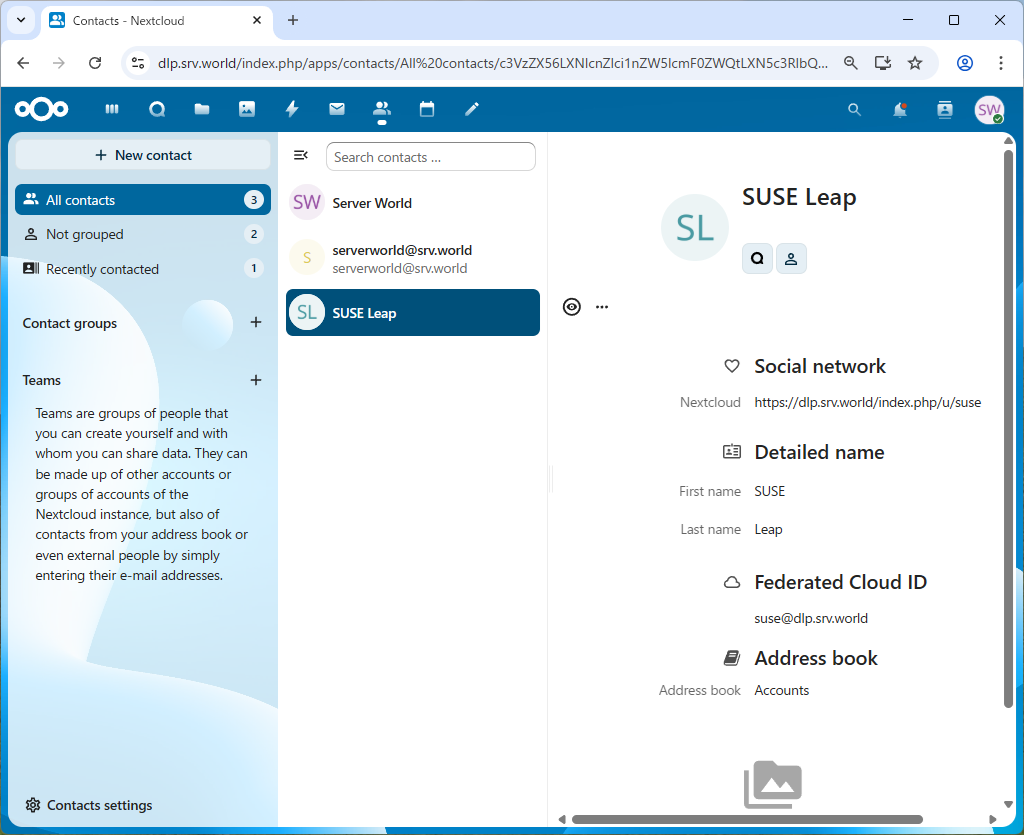
Task: Close the Contacts - Nextcloud tab
Action: click(257, 20)
